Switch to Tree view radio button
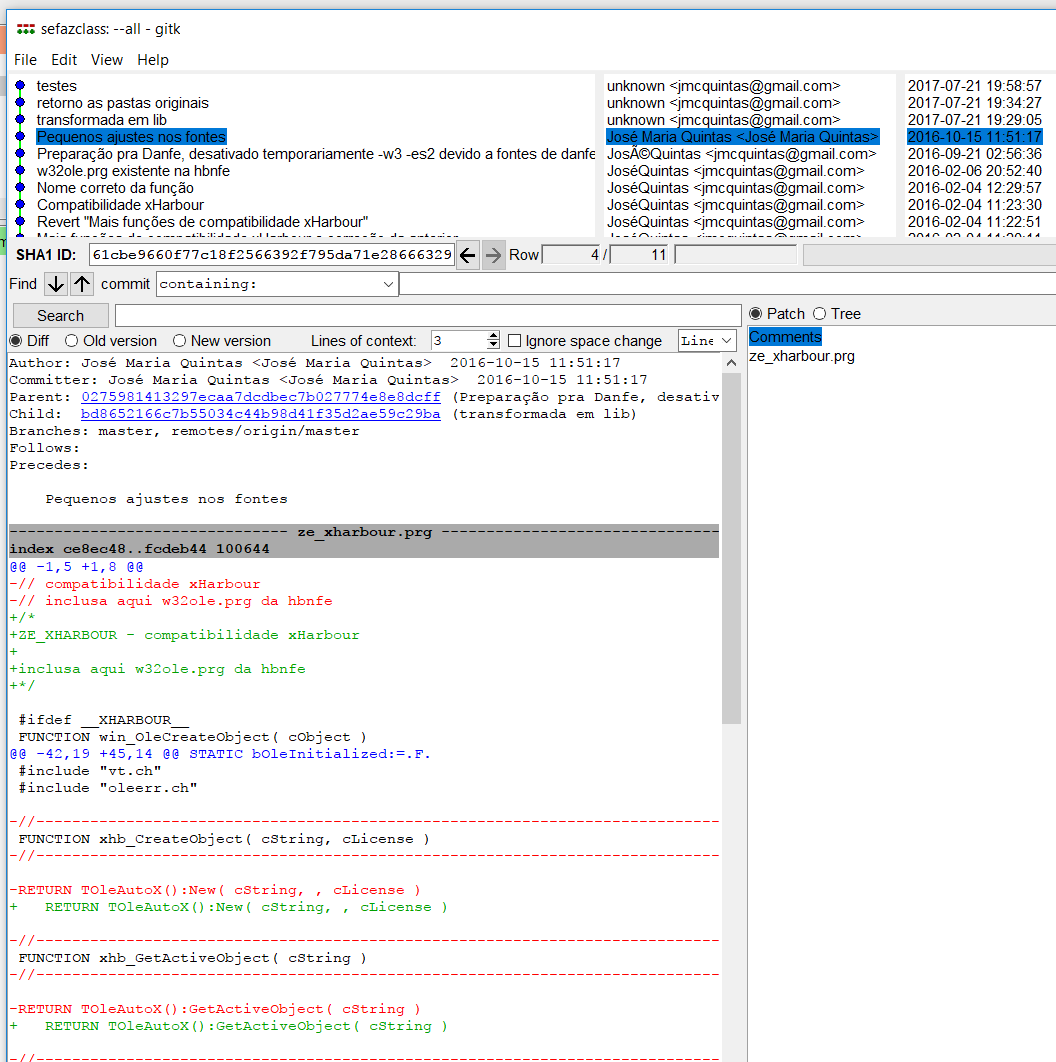The image size is (1056, 1062). pos(820,314)
